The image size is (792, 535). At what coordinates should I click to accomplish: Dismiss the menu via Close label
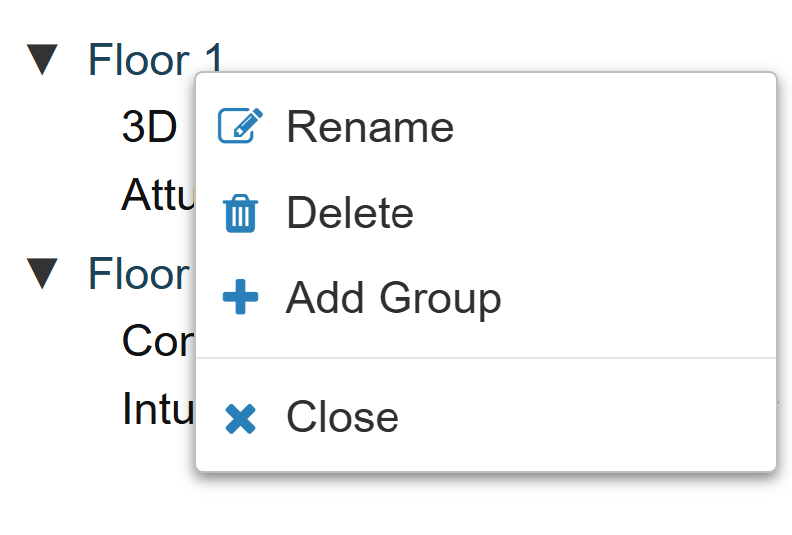click(342, 417)
